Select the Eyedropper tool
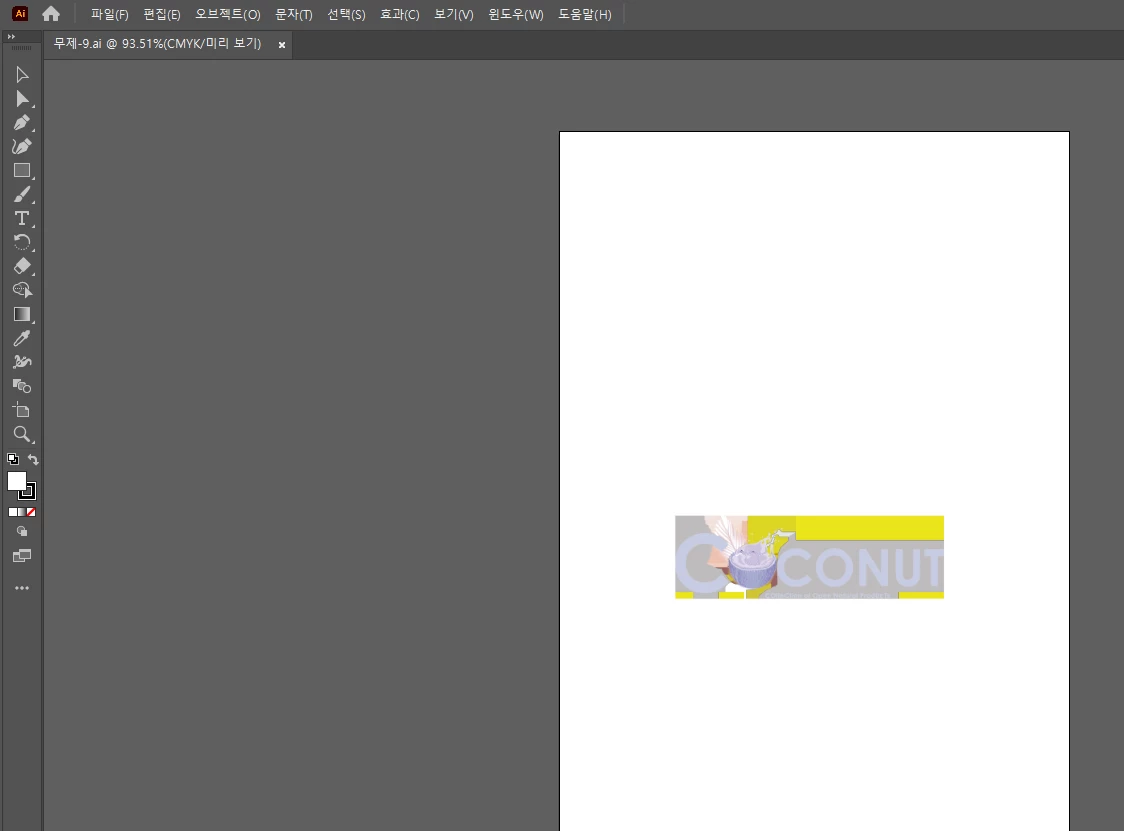This screenshot has width=1124, height=831. (22, 338)
